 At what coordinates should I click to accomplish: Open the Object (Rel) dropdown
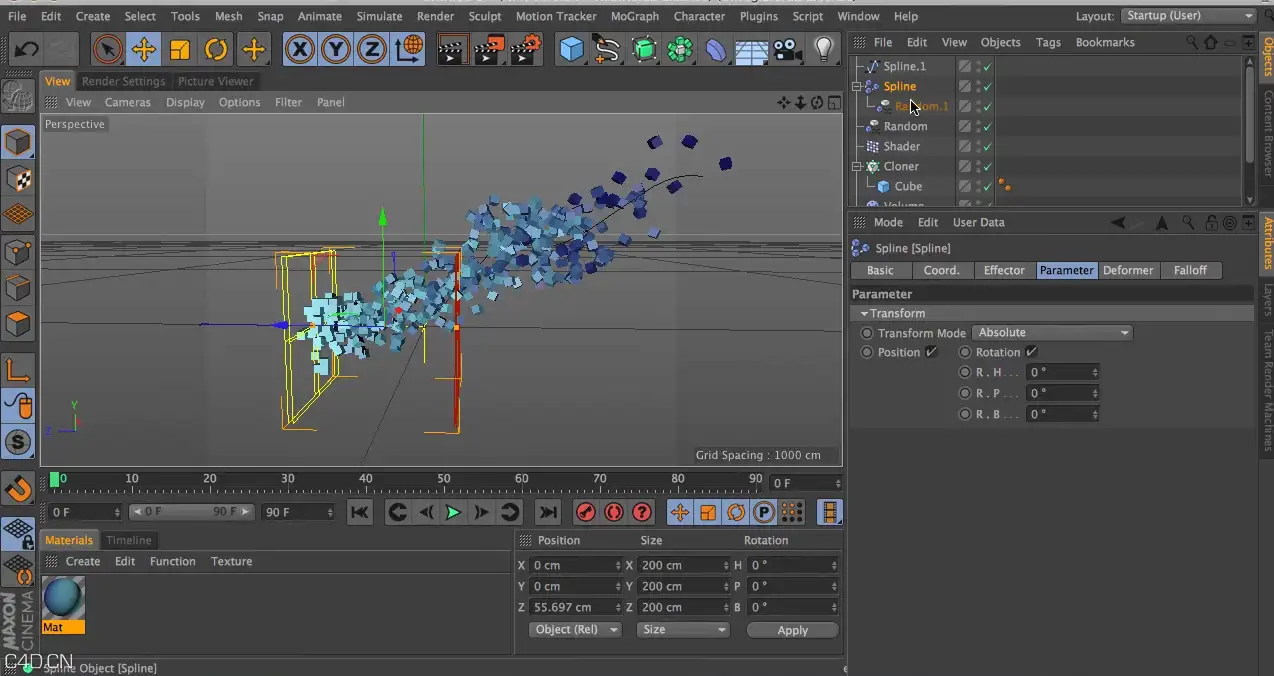(575, 630)
